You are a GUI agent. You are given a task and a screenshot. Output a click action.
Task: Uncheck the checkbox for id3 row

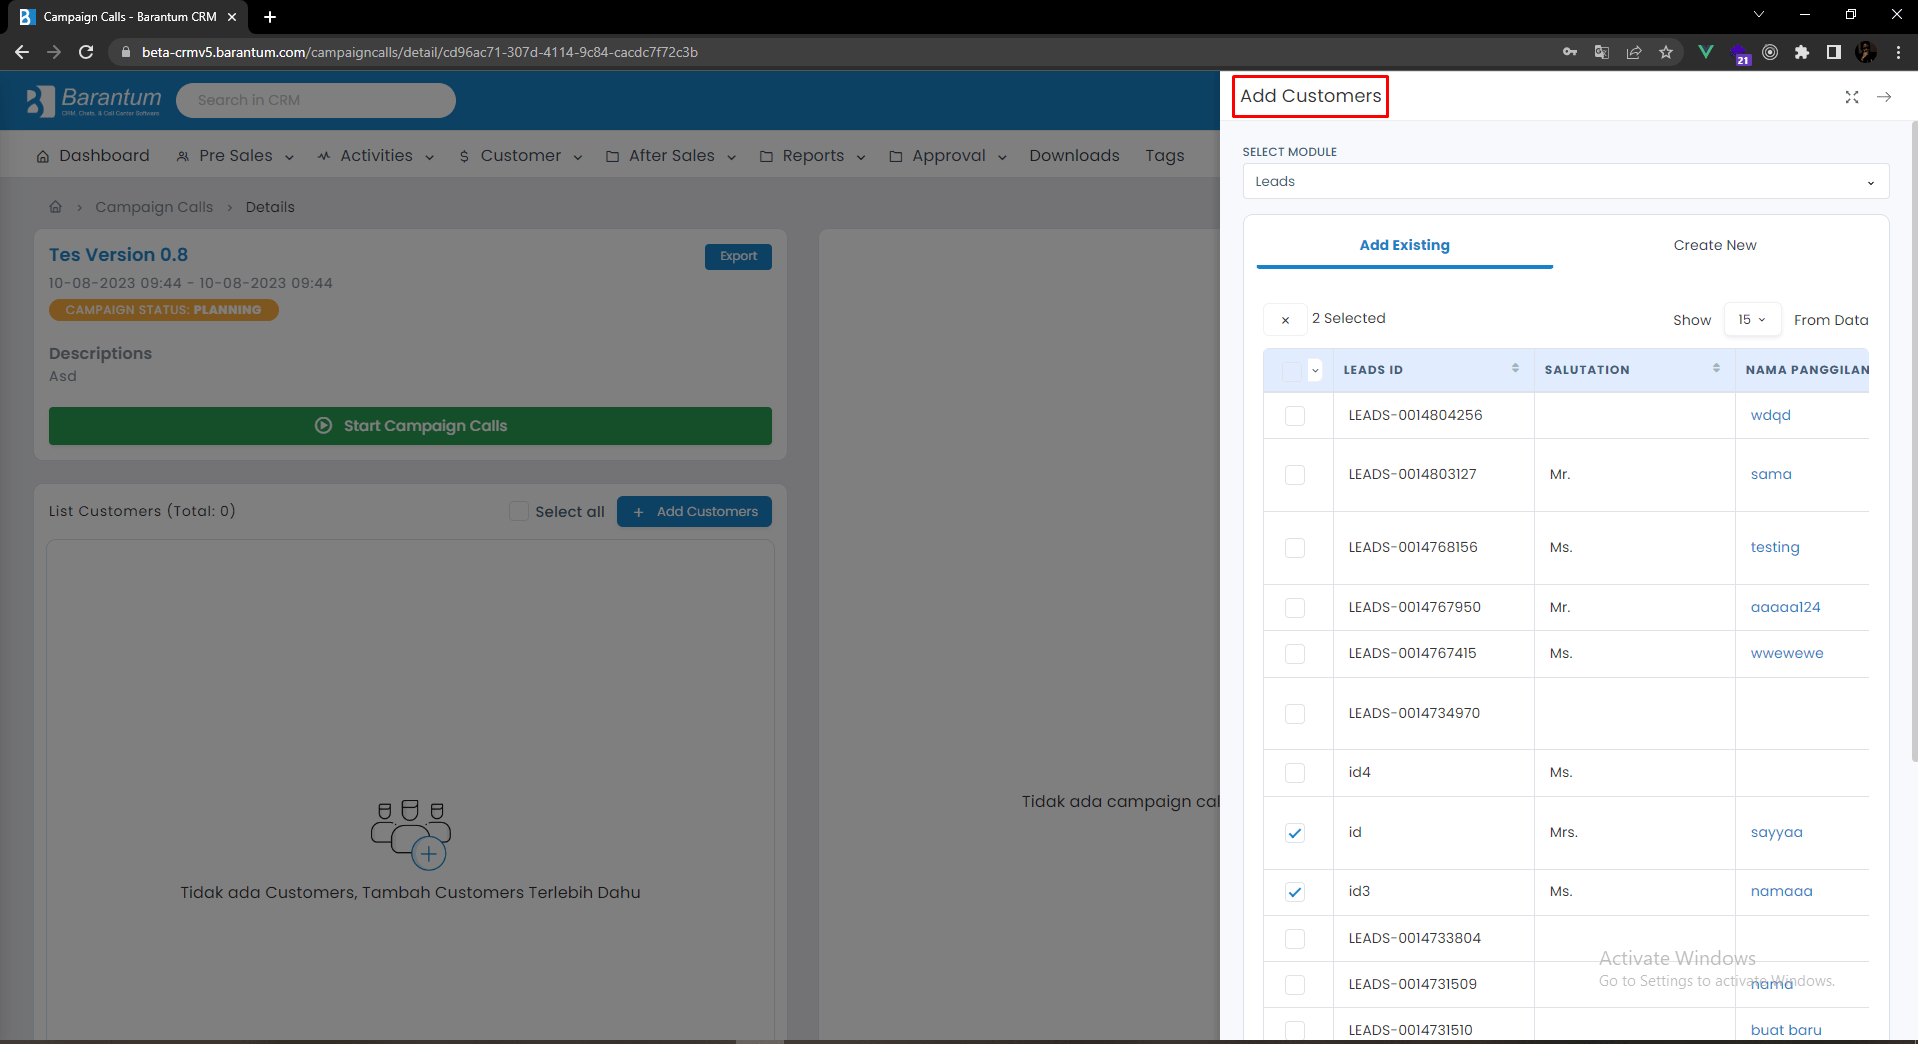point(1295,892)
